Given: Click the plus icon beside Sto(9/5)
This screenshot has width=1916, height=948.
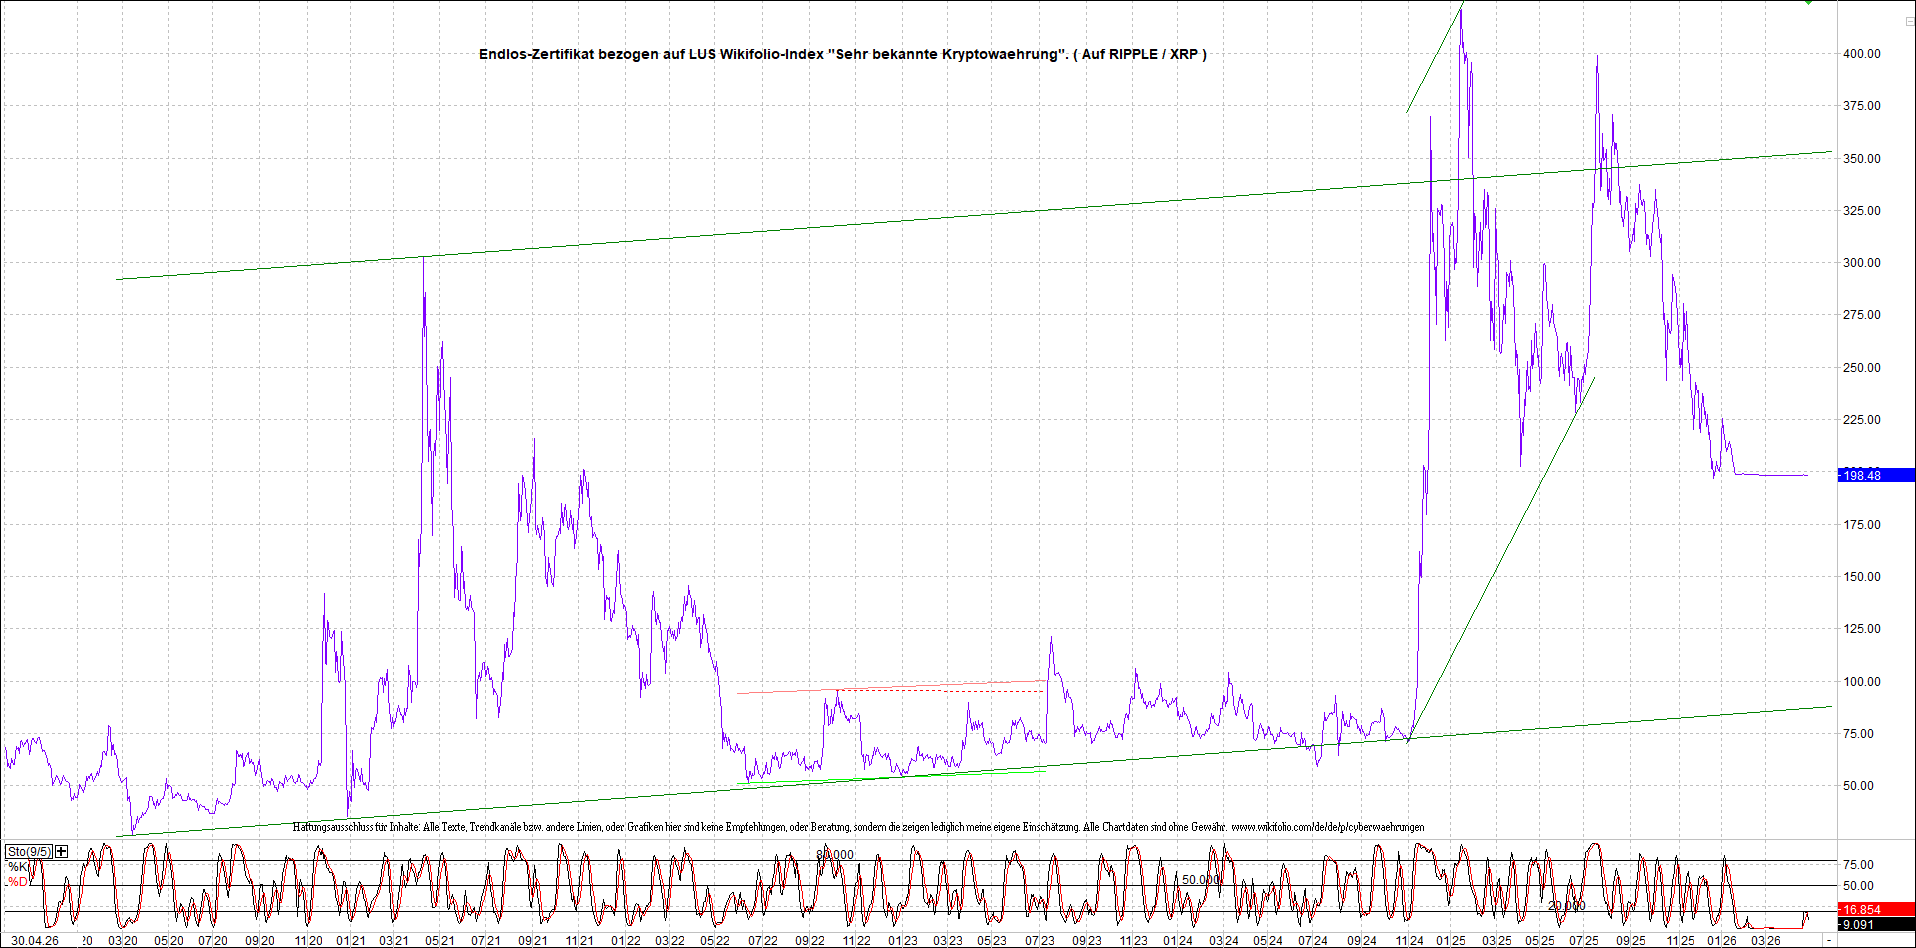Looking at the screenshot, I should 62,851.
